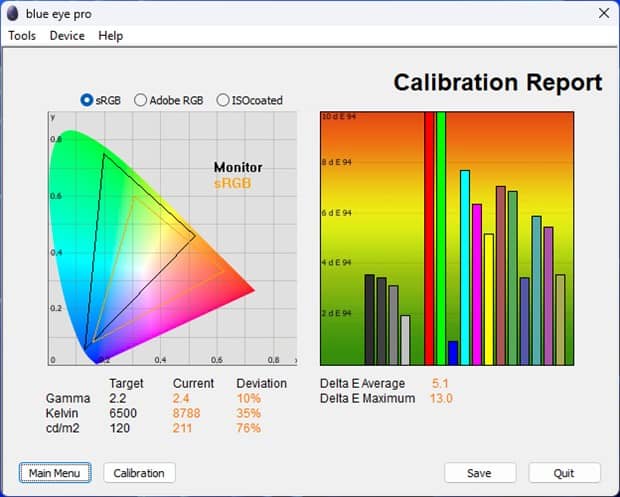
Task: Select the Adobe RGB color space option
Action: click(x=141, y=100)
